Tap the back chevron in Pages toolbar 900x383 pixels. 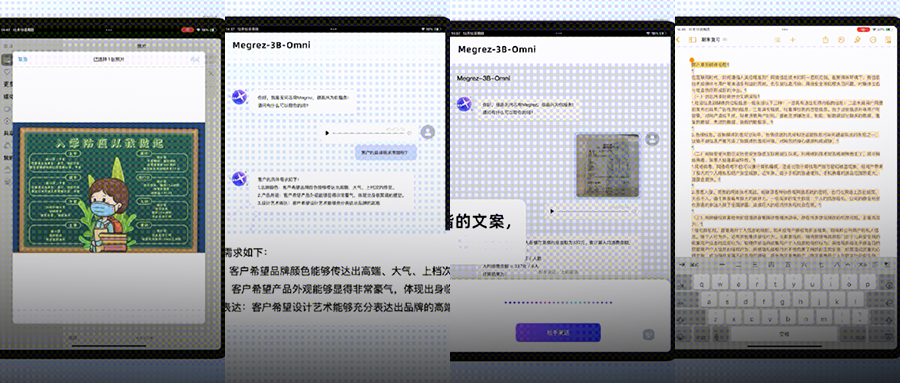[678, 40]
